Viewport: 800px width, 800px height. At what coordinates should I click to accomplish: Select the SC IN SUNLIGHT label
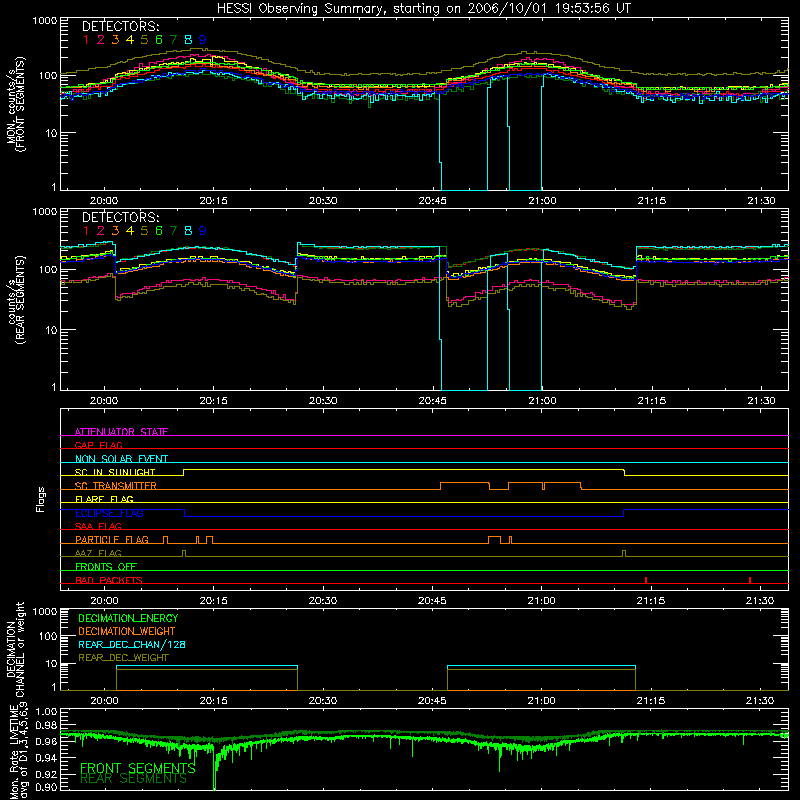point(115,472)
